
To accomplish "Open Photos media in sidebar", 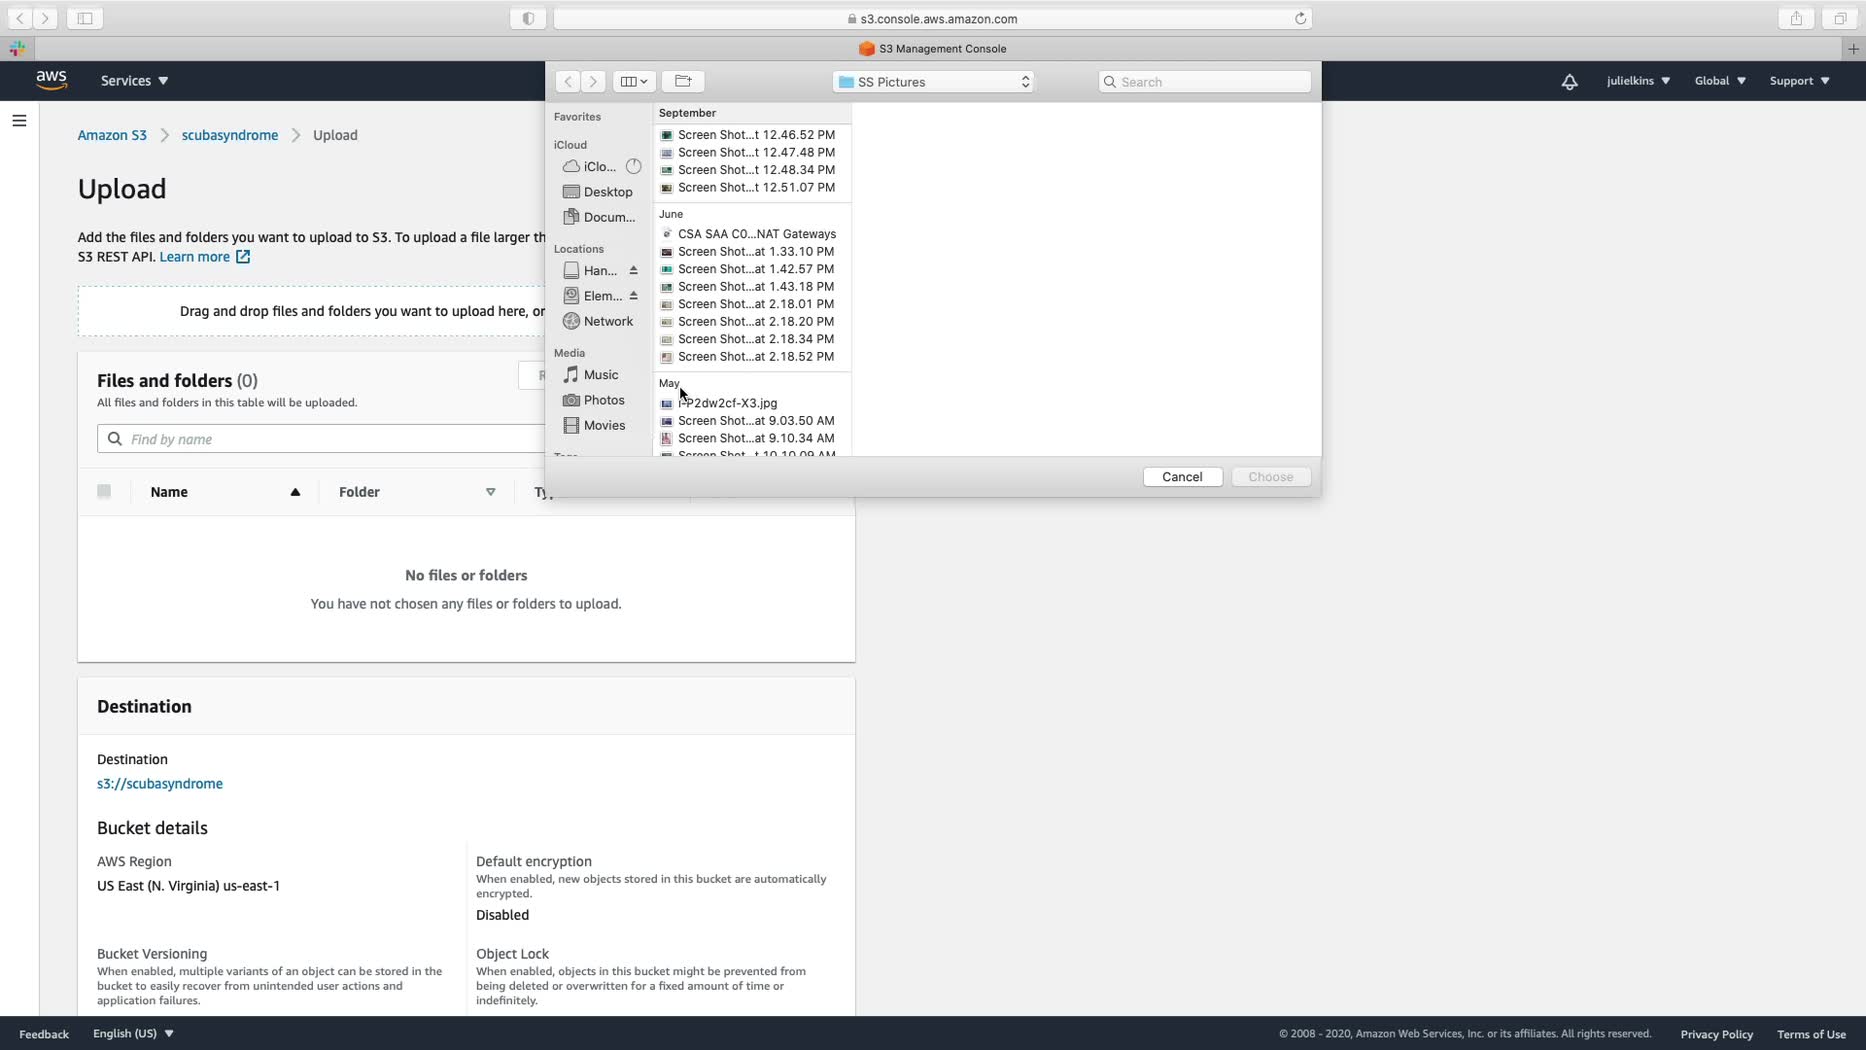I will 594,400.
